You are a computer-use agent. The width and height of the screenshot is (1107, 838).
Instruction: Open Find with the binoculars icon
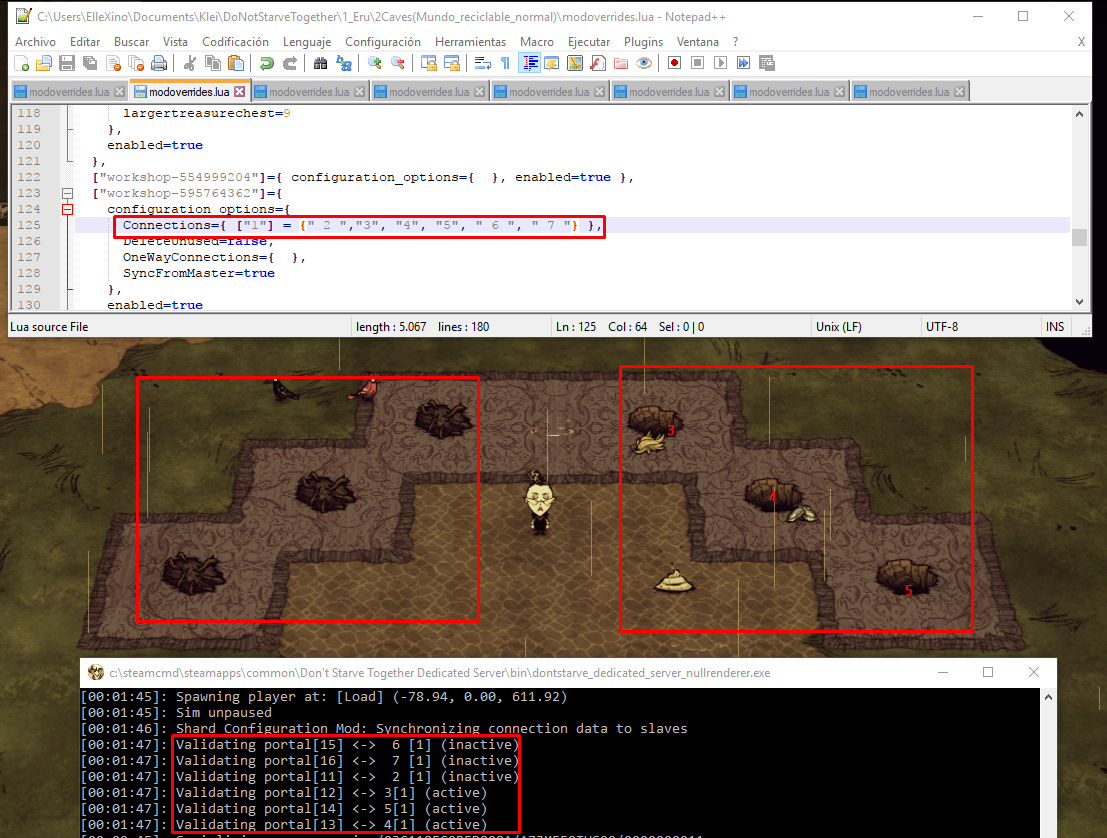coord(321,63)
